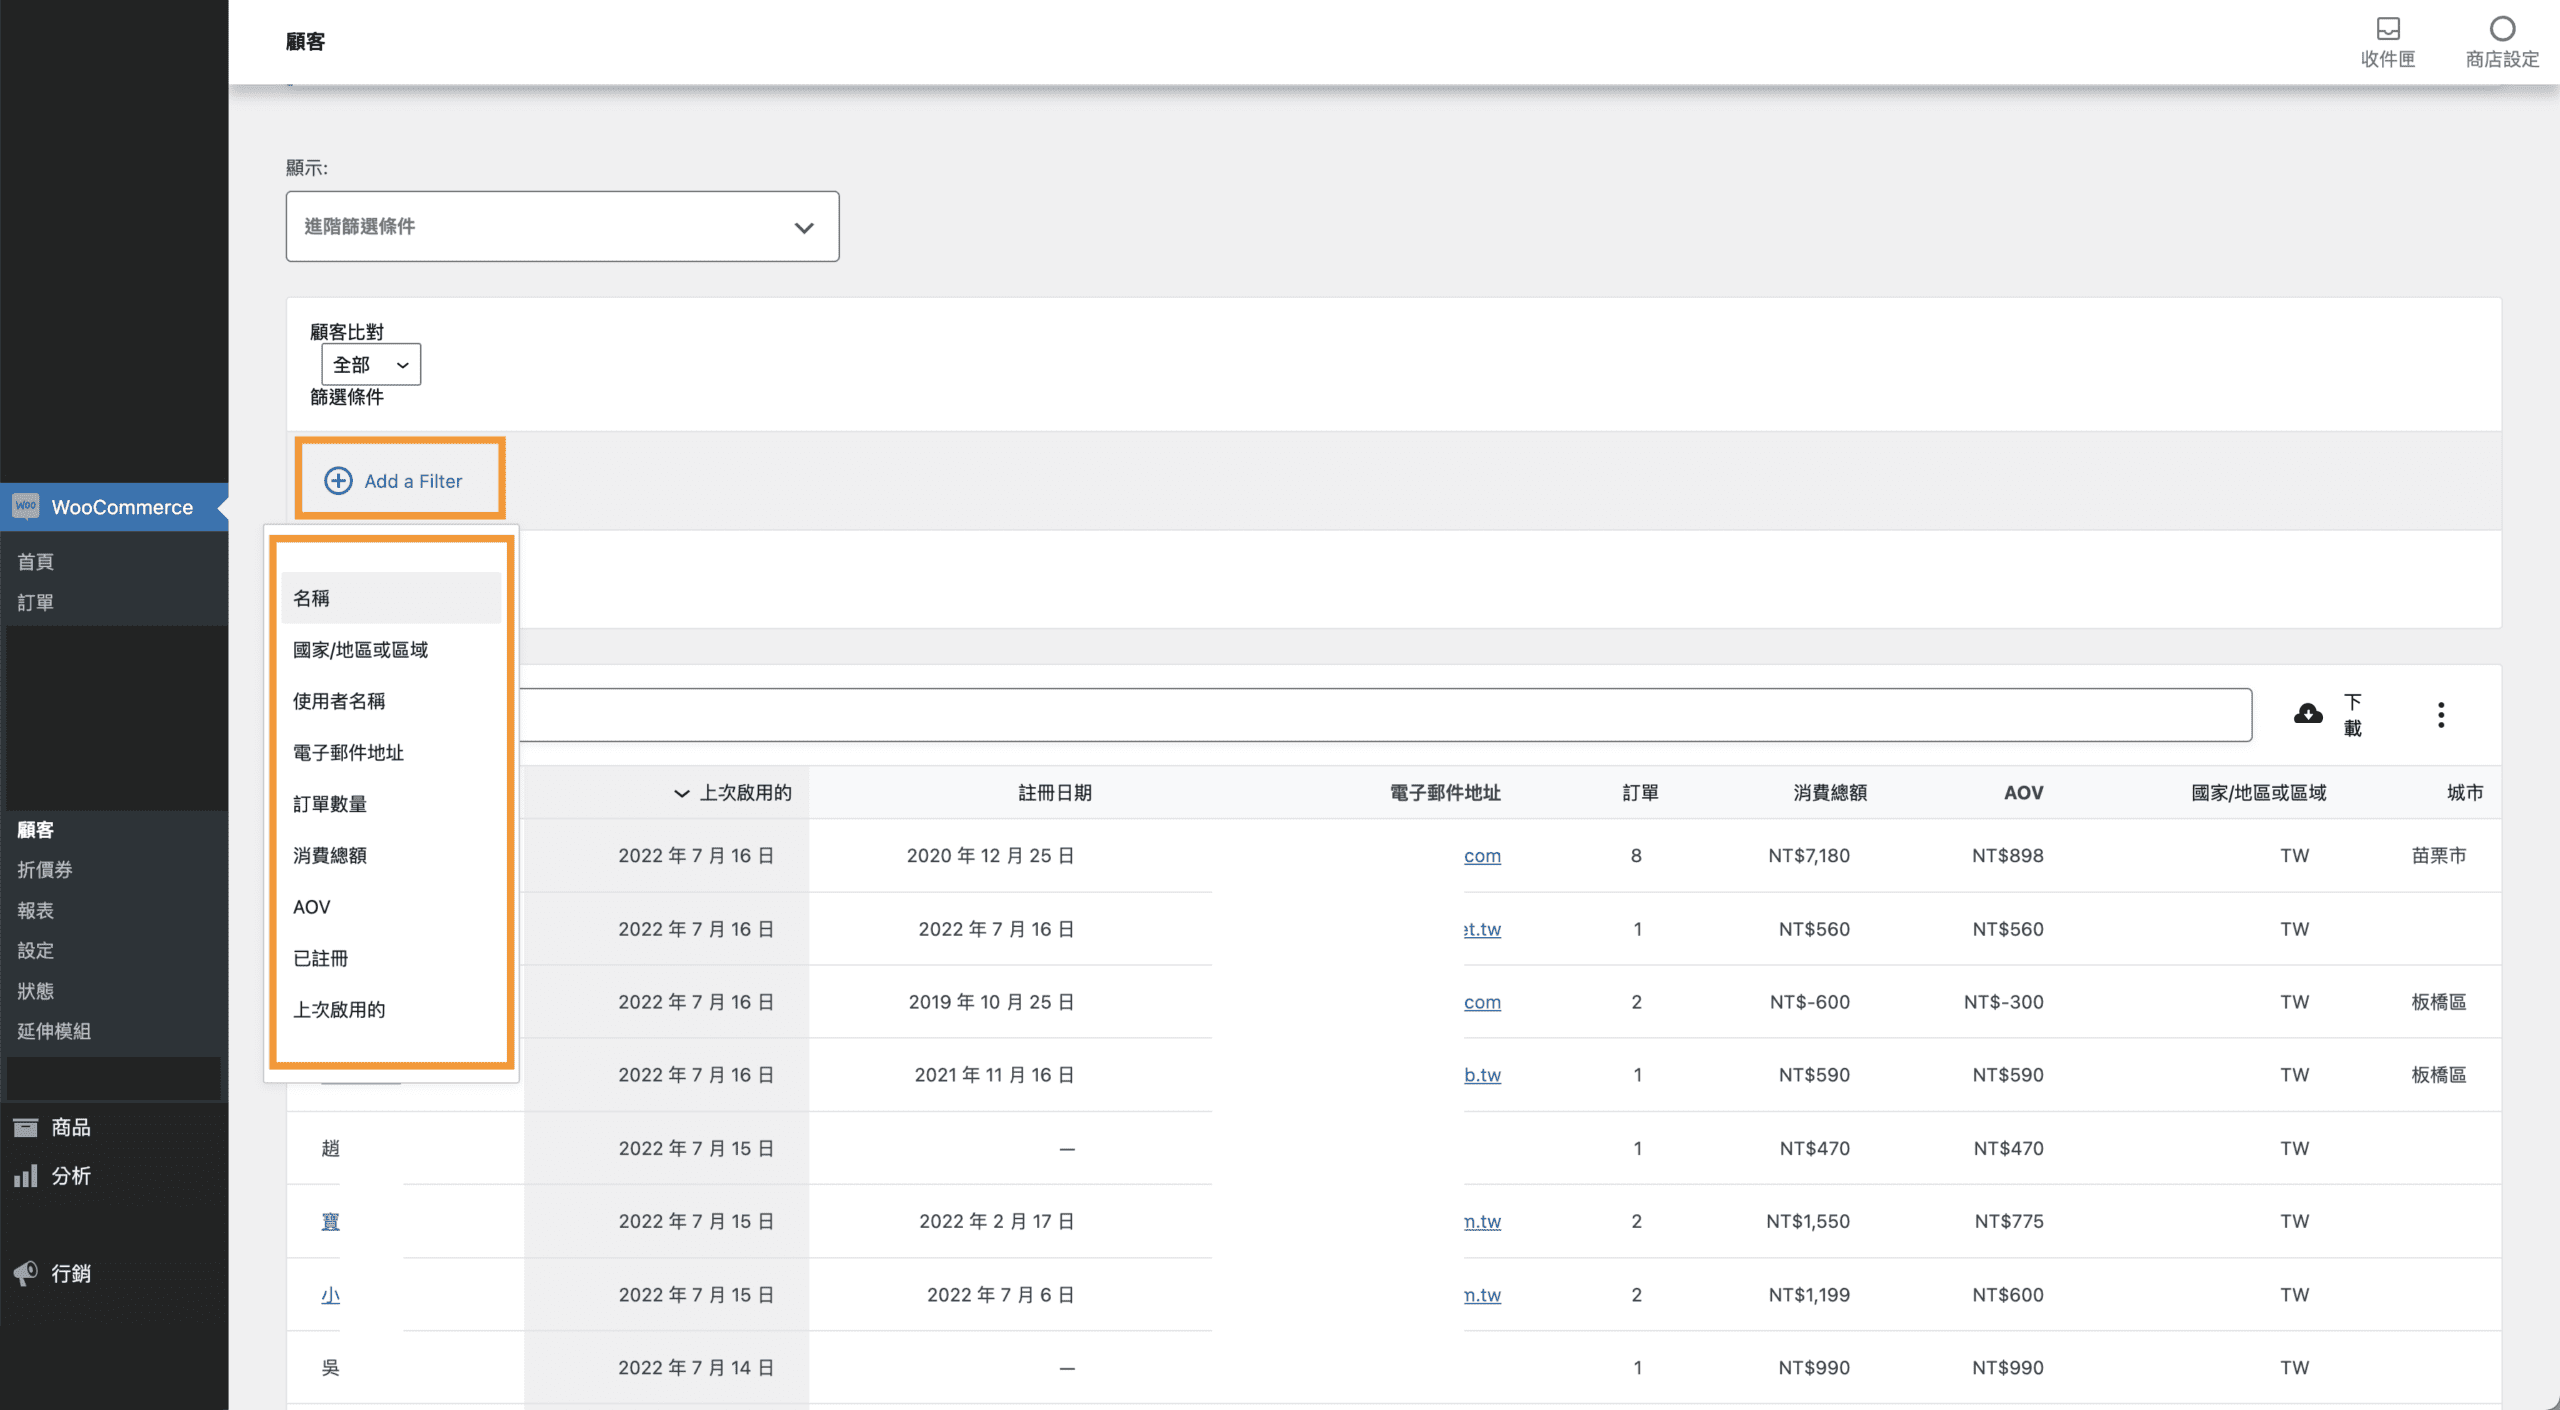Click the plus icon in Add a Filter
This screenshot has width=2560, height=1410.
[338, 481]
